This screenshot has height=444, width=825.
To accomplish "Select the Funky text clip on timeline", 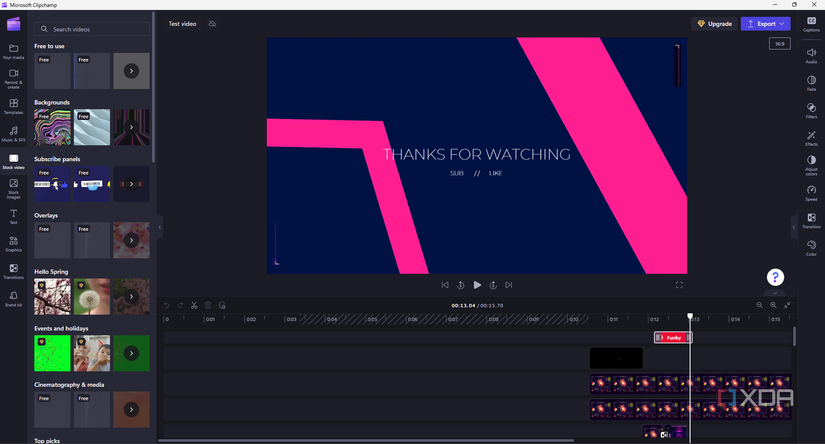I will coord(673,338).
